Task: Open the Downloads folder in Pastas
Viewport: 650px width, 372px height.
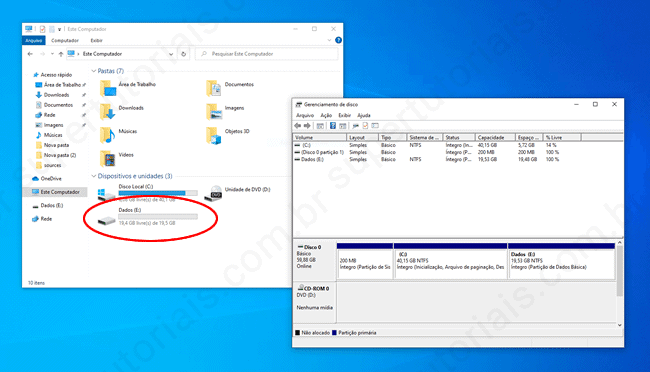Action: pos(122,112)
